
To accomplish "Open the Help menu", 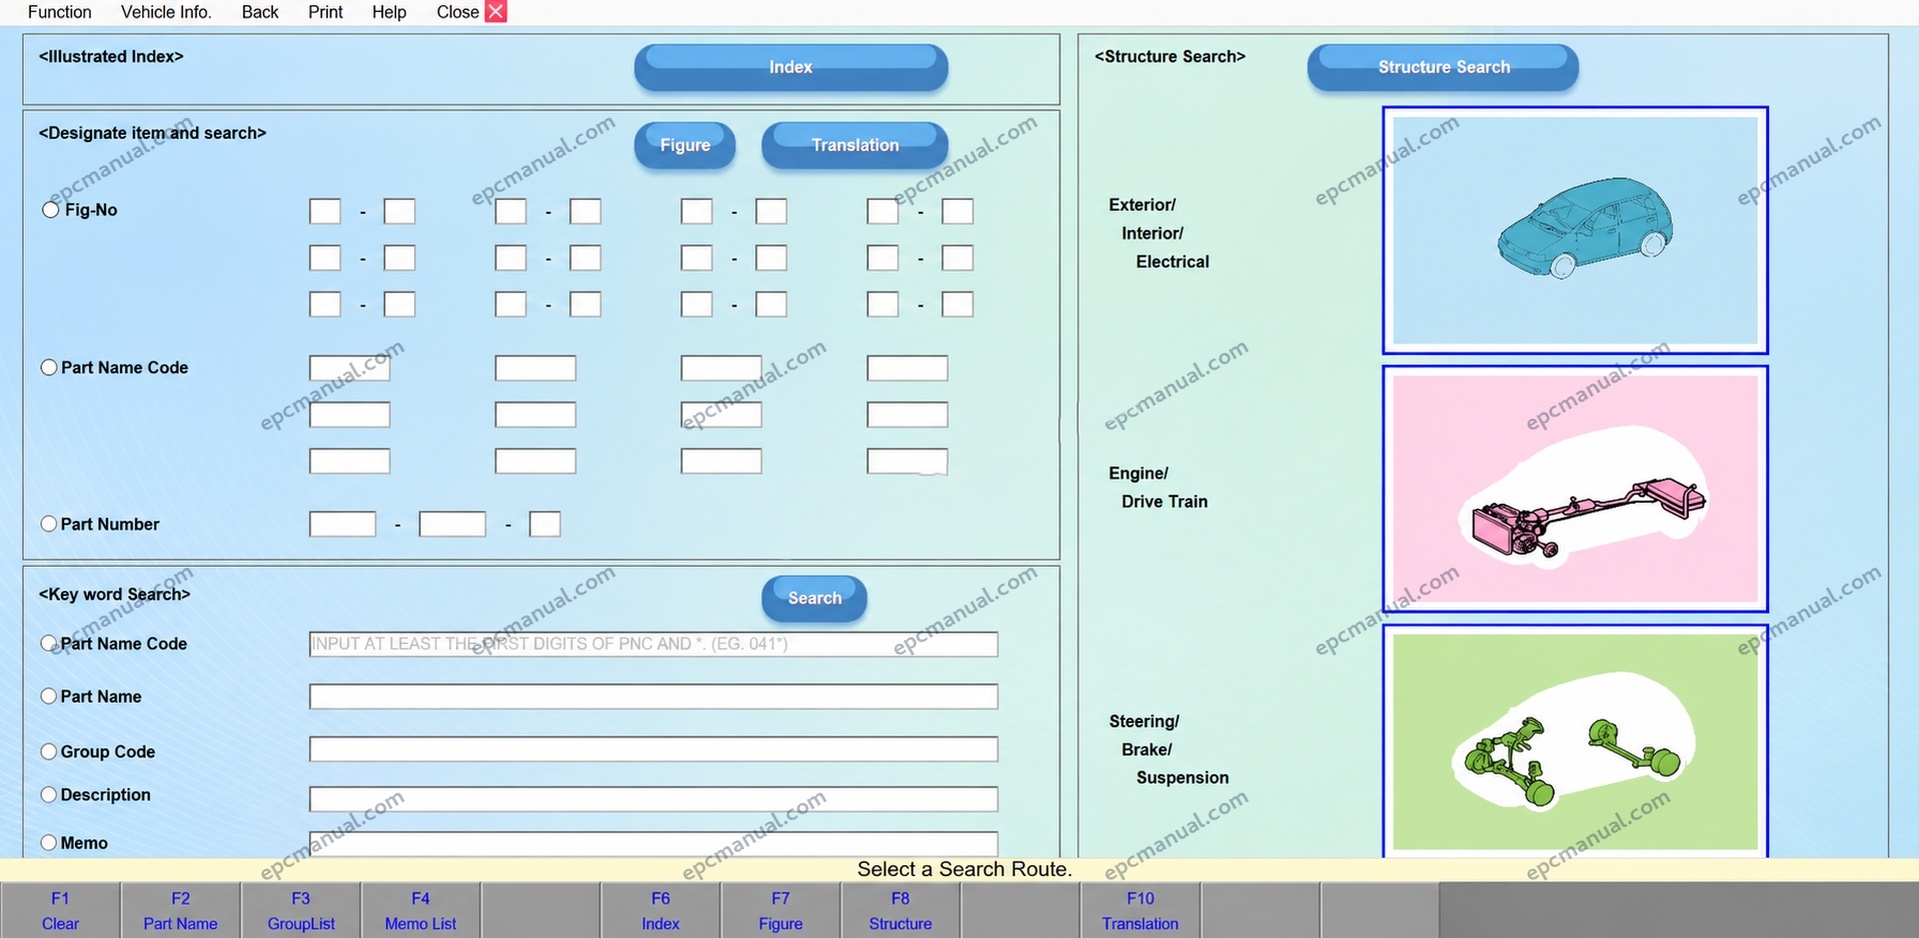I will coord(389,12).
